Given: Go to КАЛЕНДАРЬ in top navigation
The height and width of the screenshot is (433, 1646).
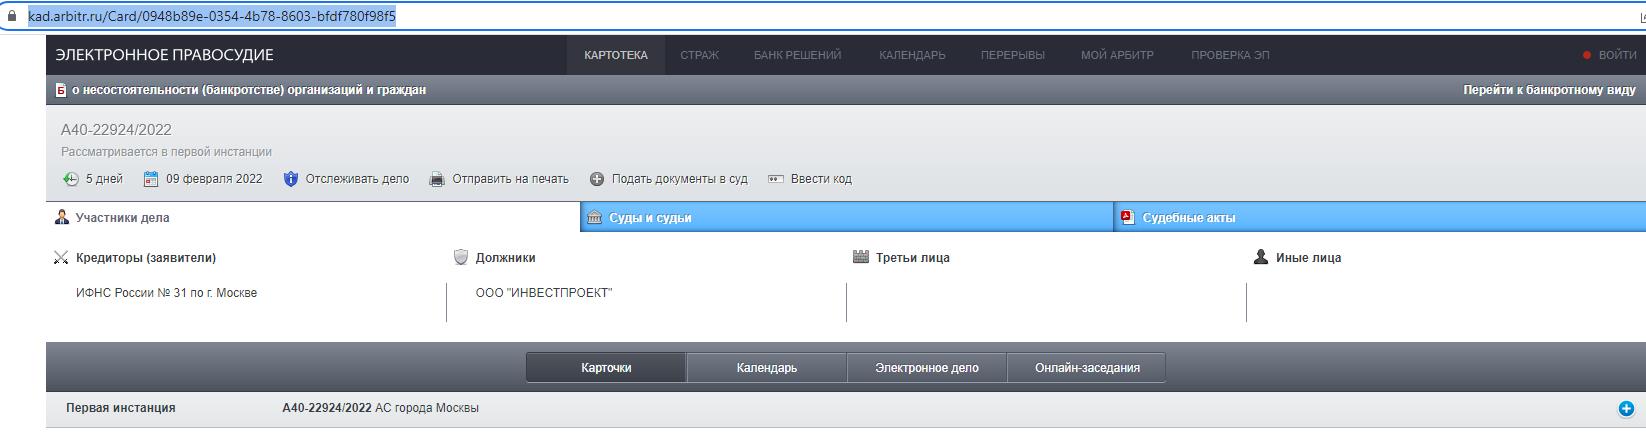Looking at the screenshot, I should tap(912, 55).
